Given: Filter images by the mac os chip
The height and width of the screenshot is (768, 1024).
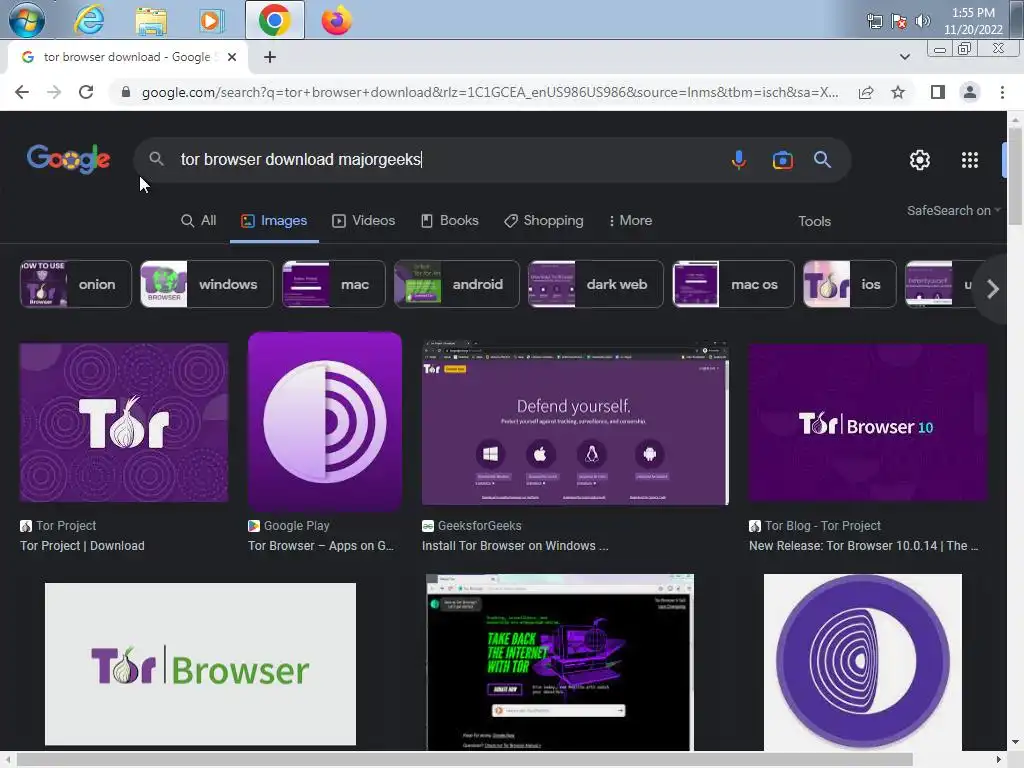Looking at the screenshot, I should (733, 284).
